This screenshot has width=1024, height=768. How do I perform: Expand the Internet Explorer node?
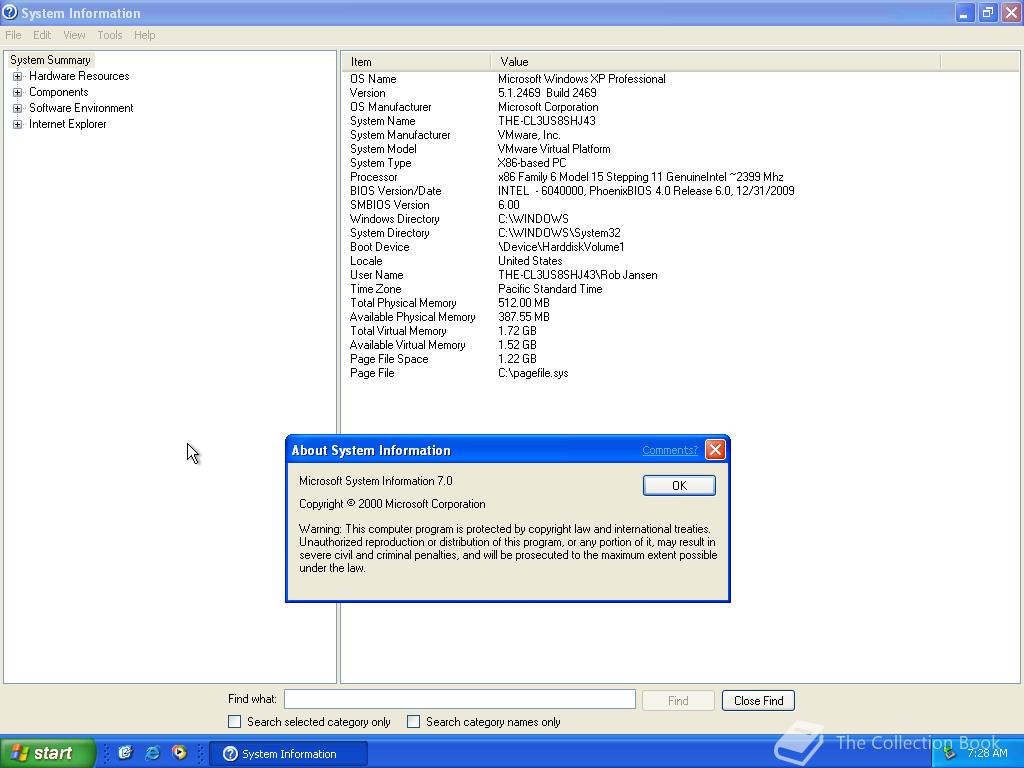coord(18,124)
